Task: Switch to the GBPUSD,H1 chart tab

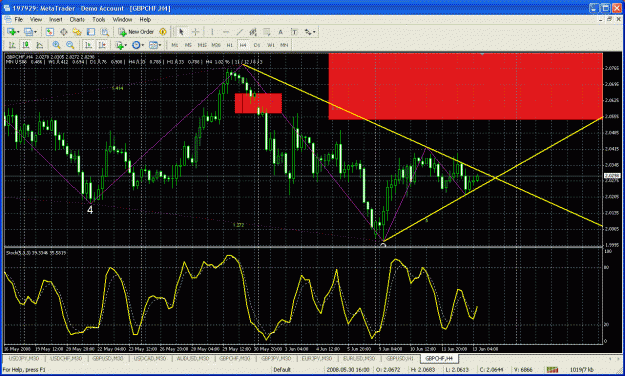Action: [x=400, y=358]
